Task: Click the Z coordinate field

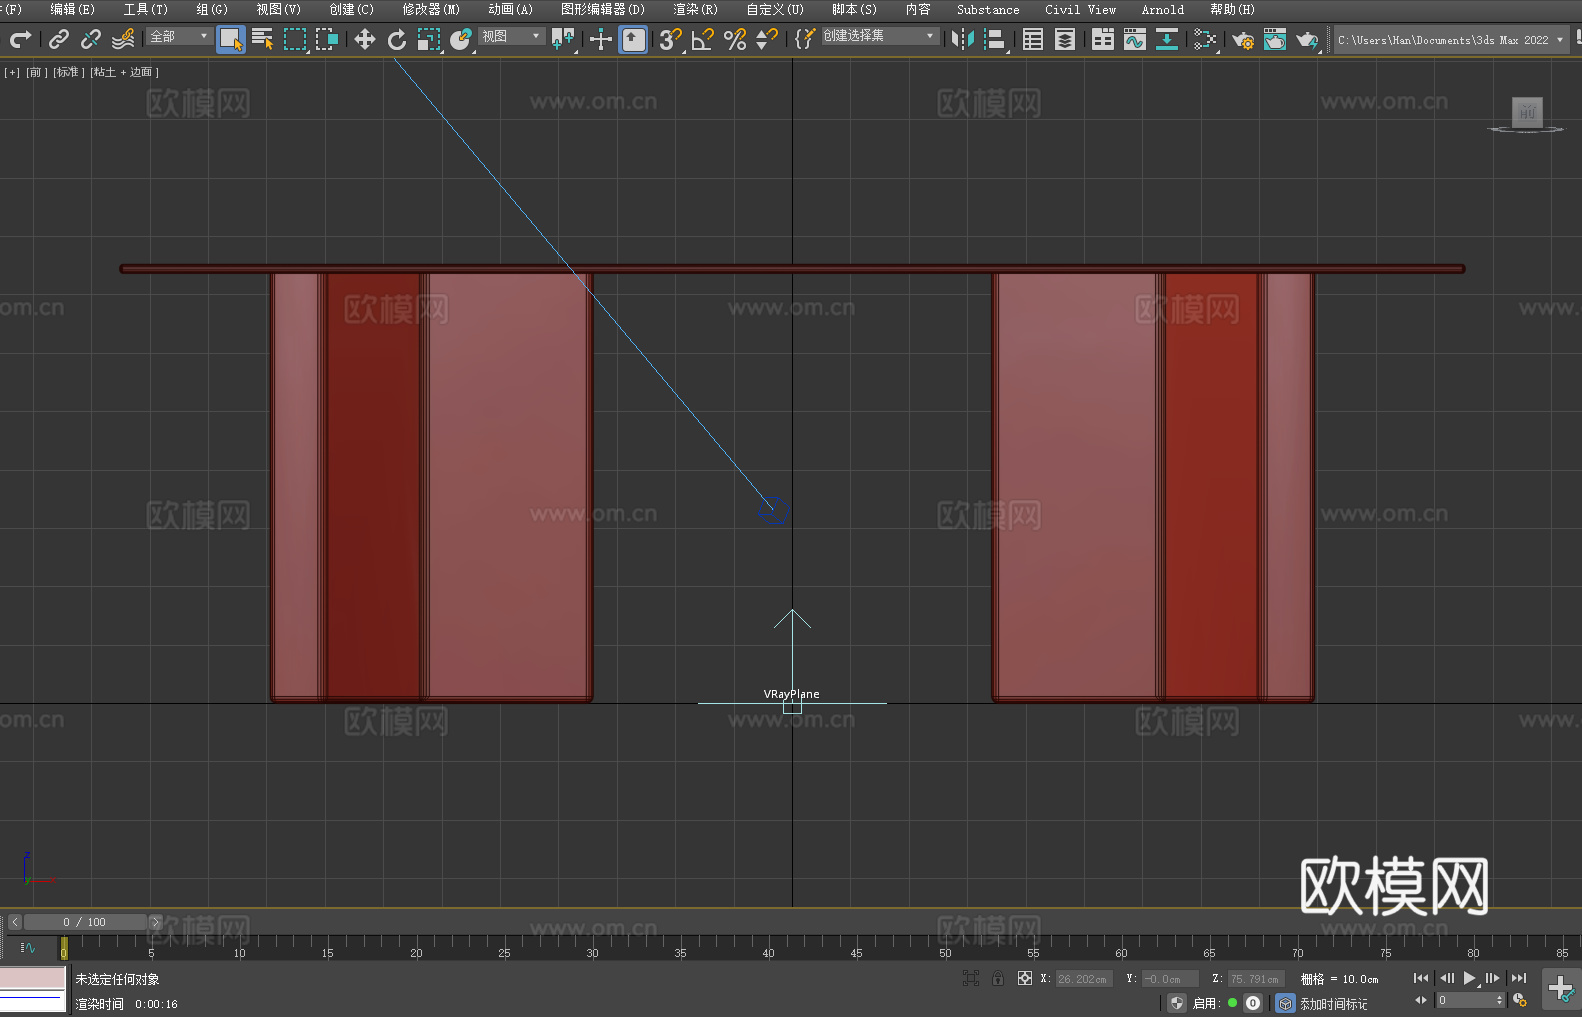Action: coord(1256,979)
